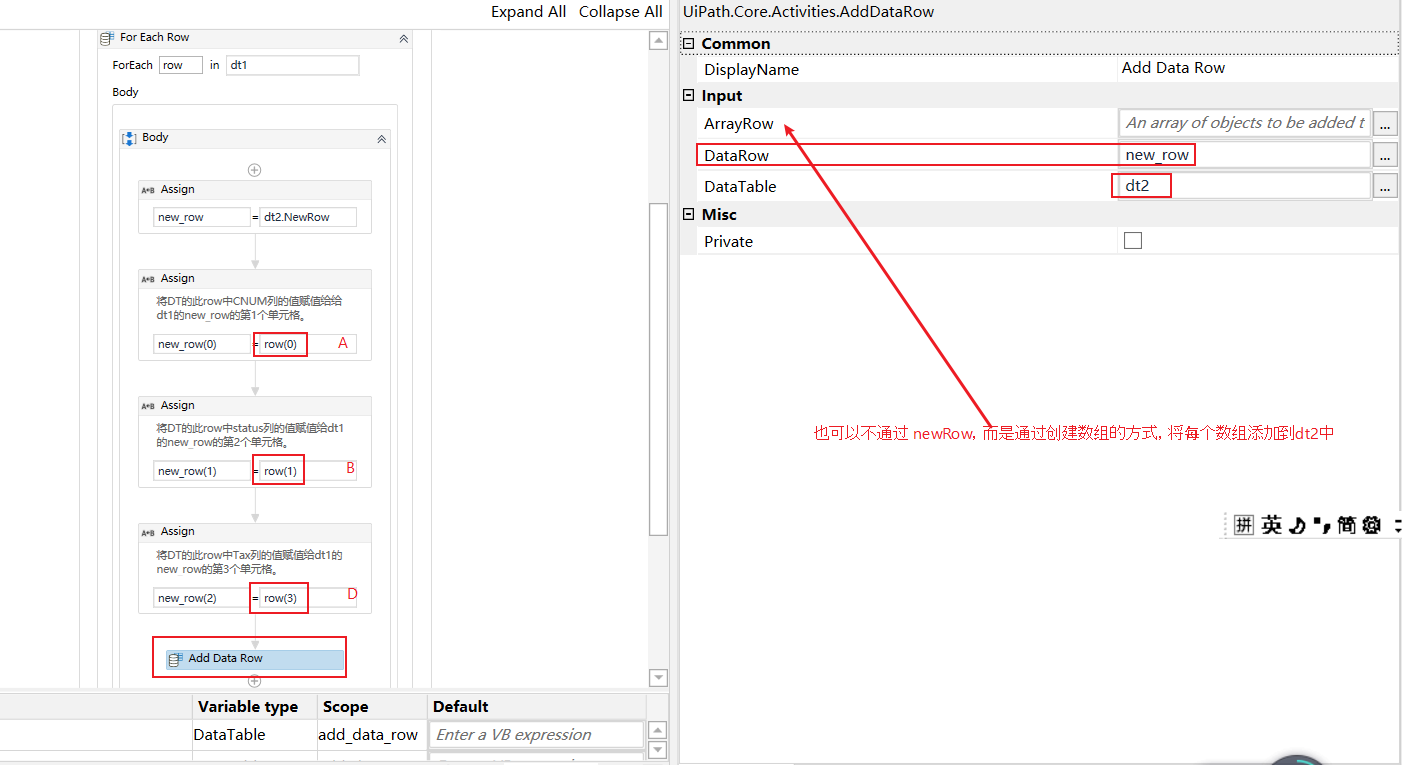
Task: Open the ellipsis browser for DataTable dt2
Action: [x=1386, y=187]
